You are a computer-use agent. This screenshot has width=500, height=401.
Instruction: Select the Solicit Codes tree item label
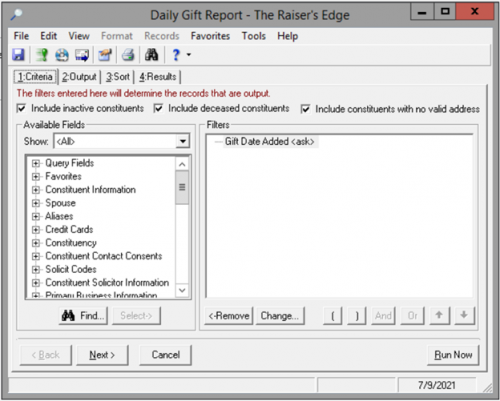71,269
